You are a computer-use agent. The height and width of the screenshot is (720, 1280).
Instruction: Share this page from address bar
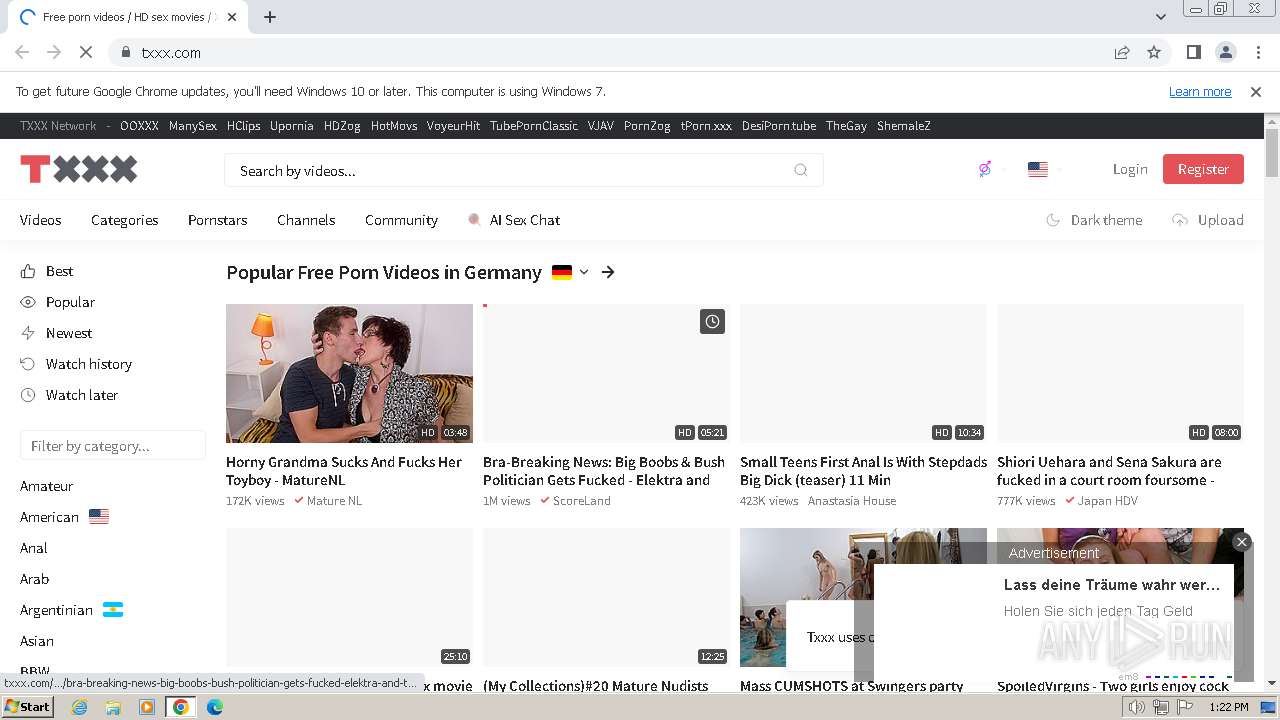coord(1122,52)
